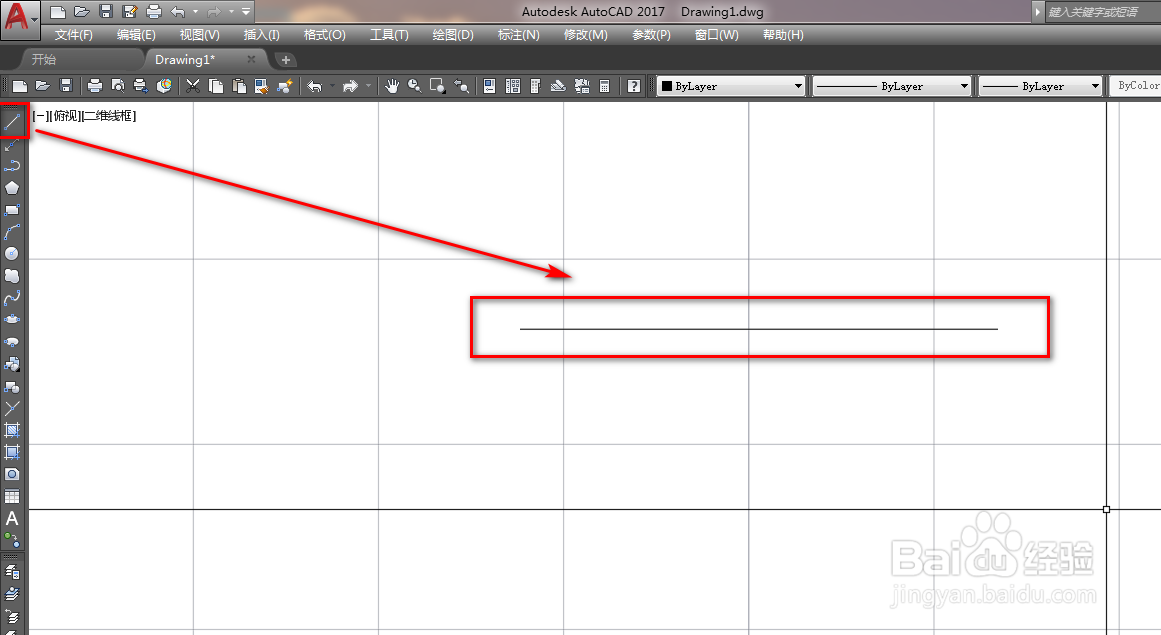Open the 视图(V) menu
This screenshot has width=1161, height=635.
coord(200,35)
